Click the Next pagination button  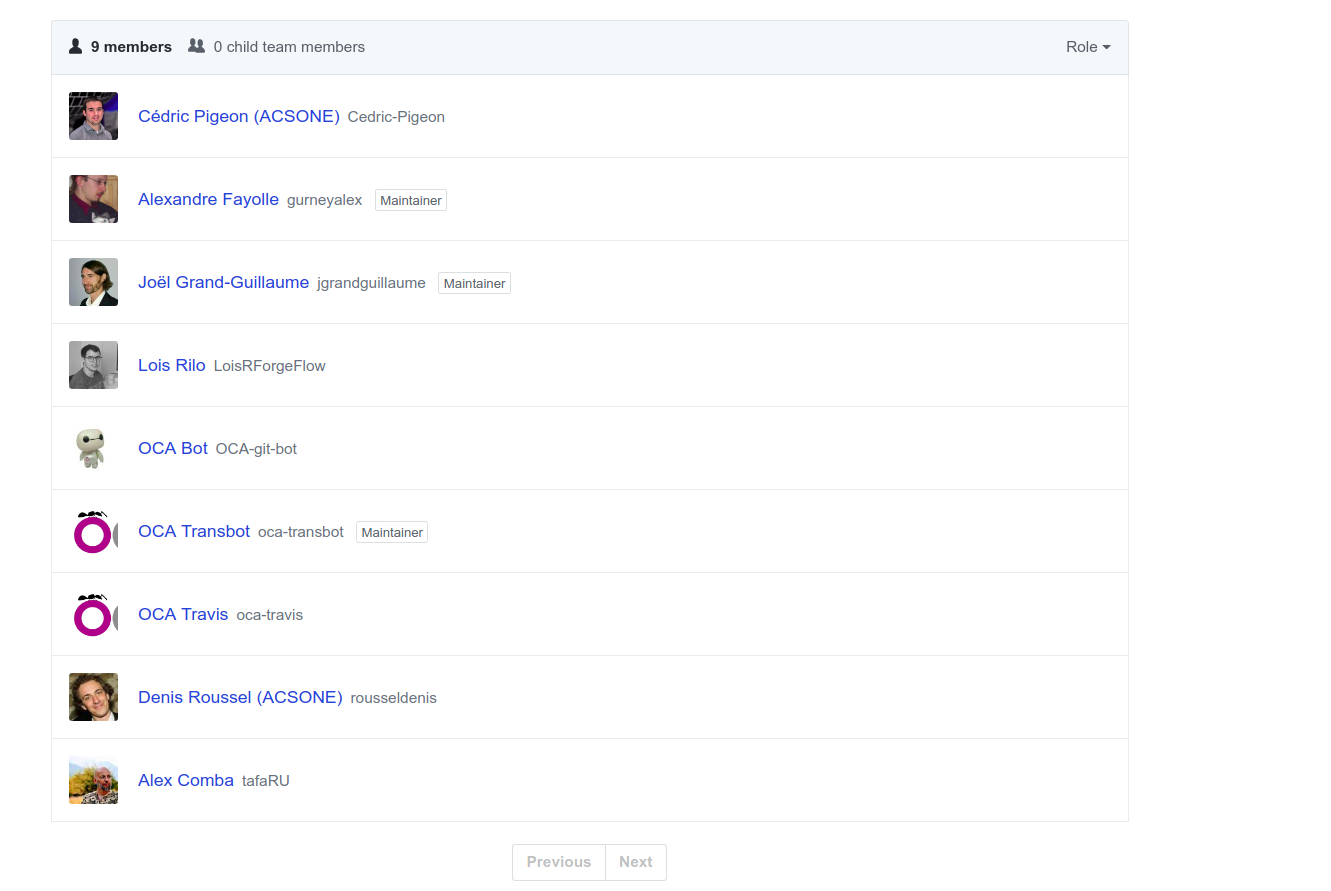coord(635,862)
